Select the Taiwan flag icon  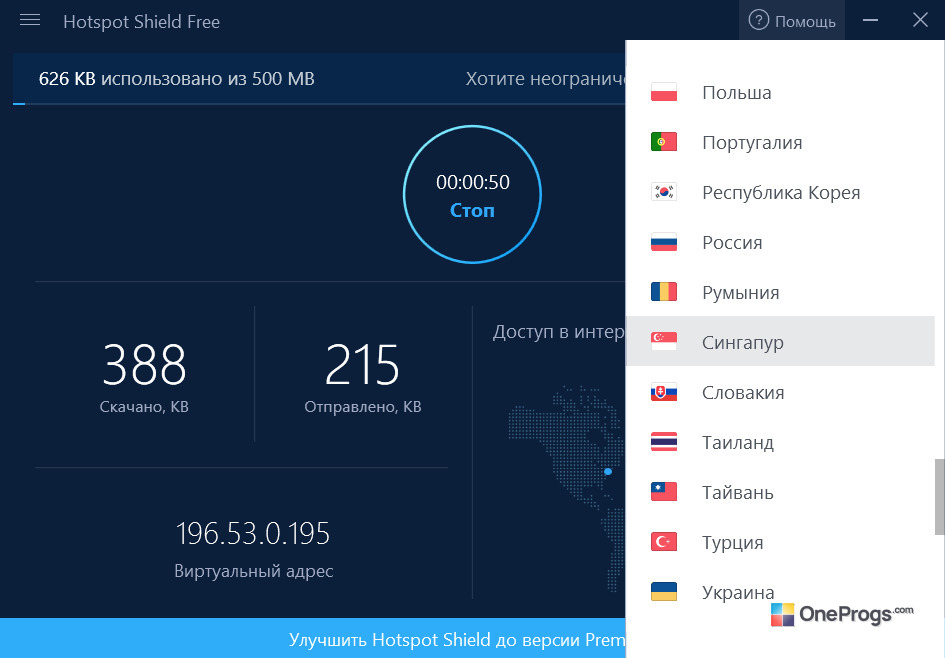pos(664,492)
